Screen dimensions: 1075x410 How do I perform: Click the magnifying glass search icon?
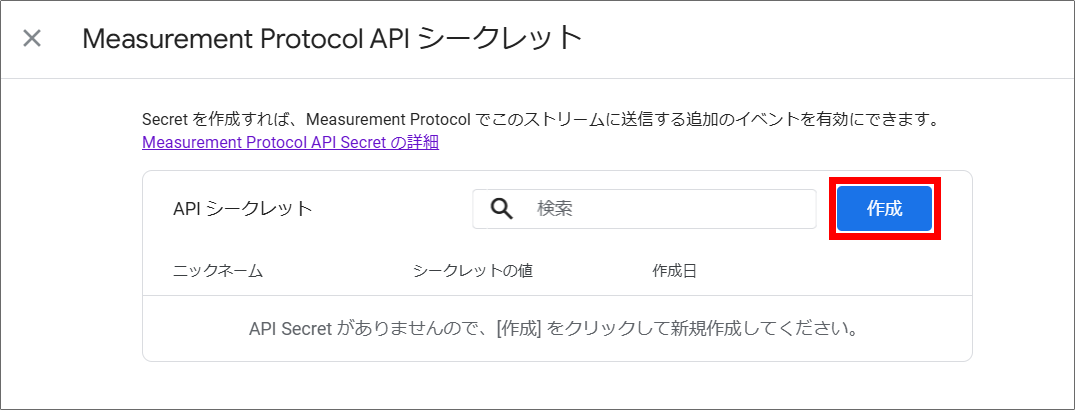click(x=501, y=208)
